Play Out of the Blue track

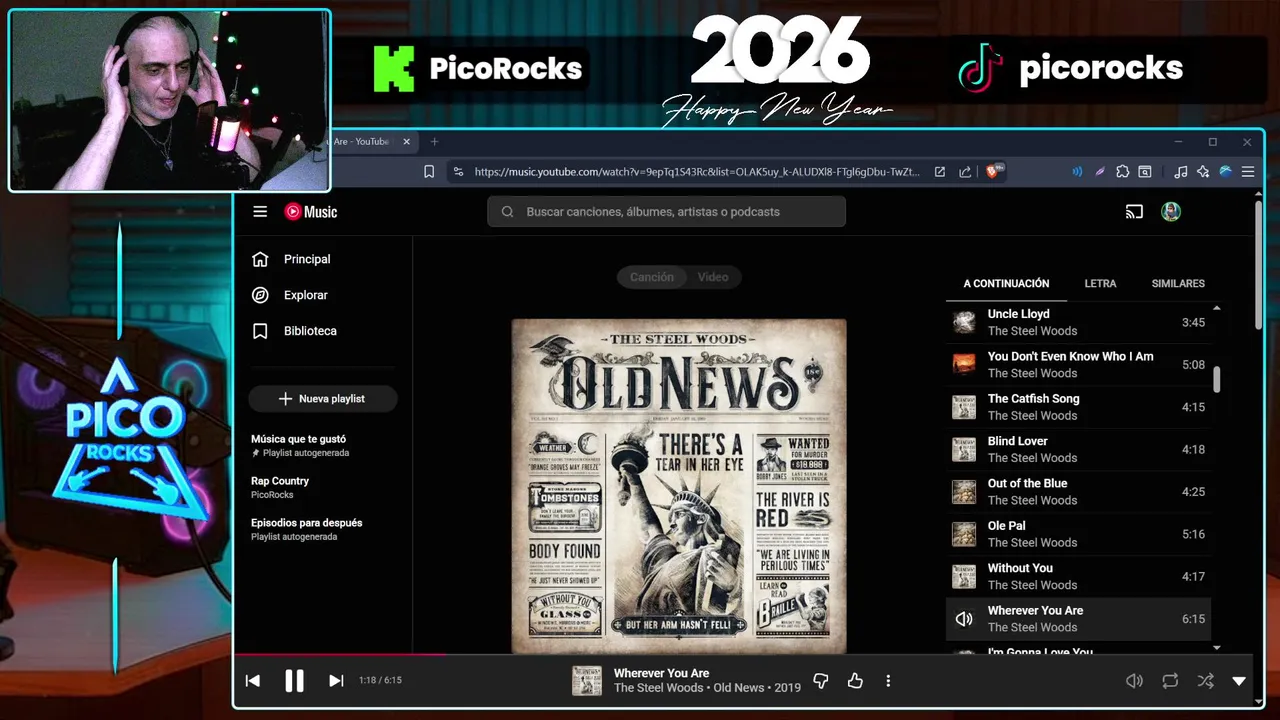tap(1078, 492)
